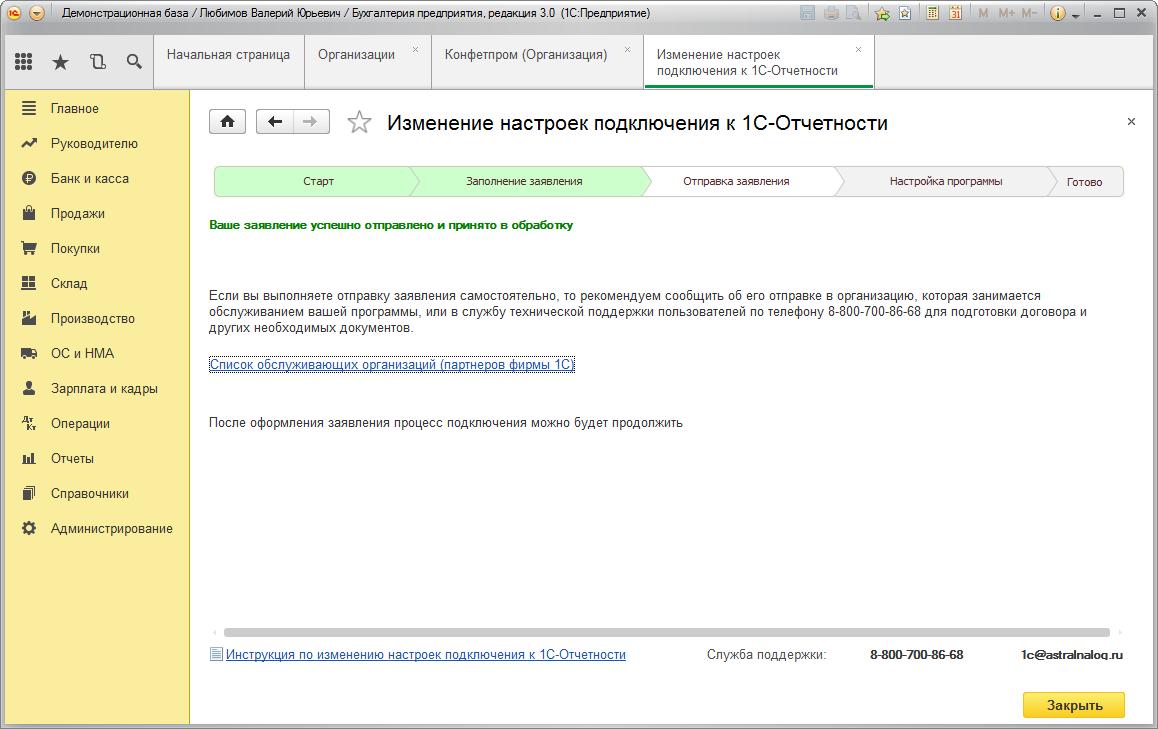Open the sections grid menu icon

[x=24, y=62]
